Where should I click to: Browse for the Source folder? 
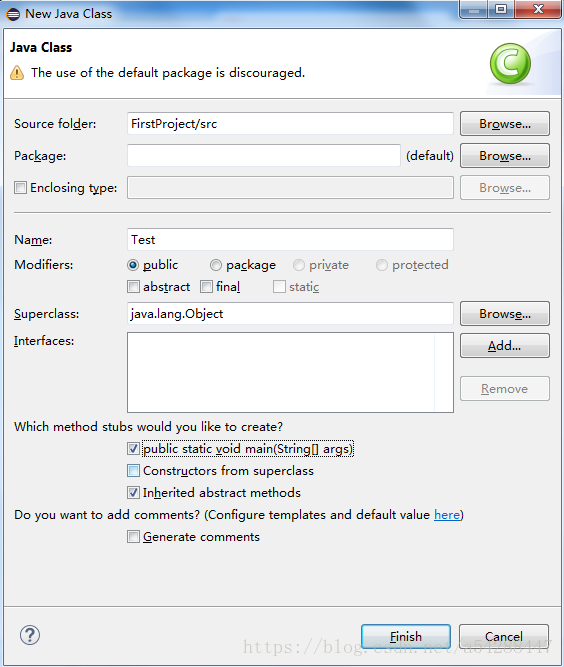coord(505,124)
